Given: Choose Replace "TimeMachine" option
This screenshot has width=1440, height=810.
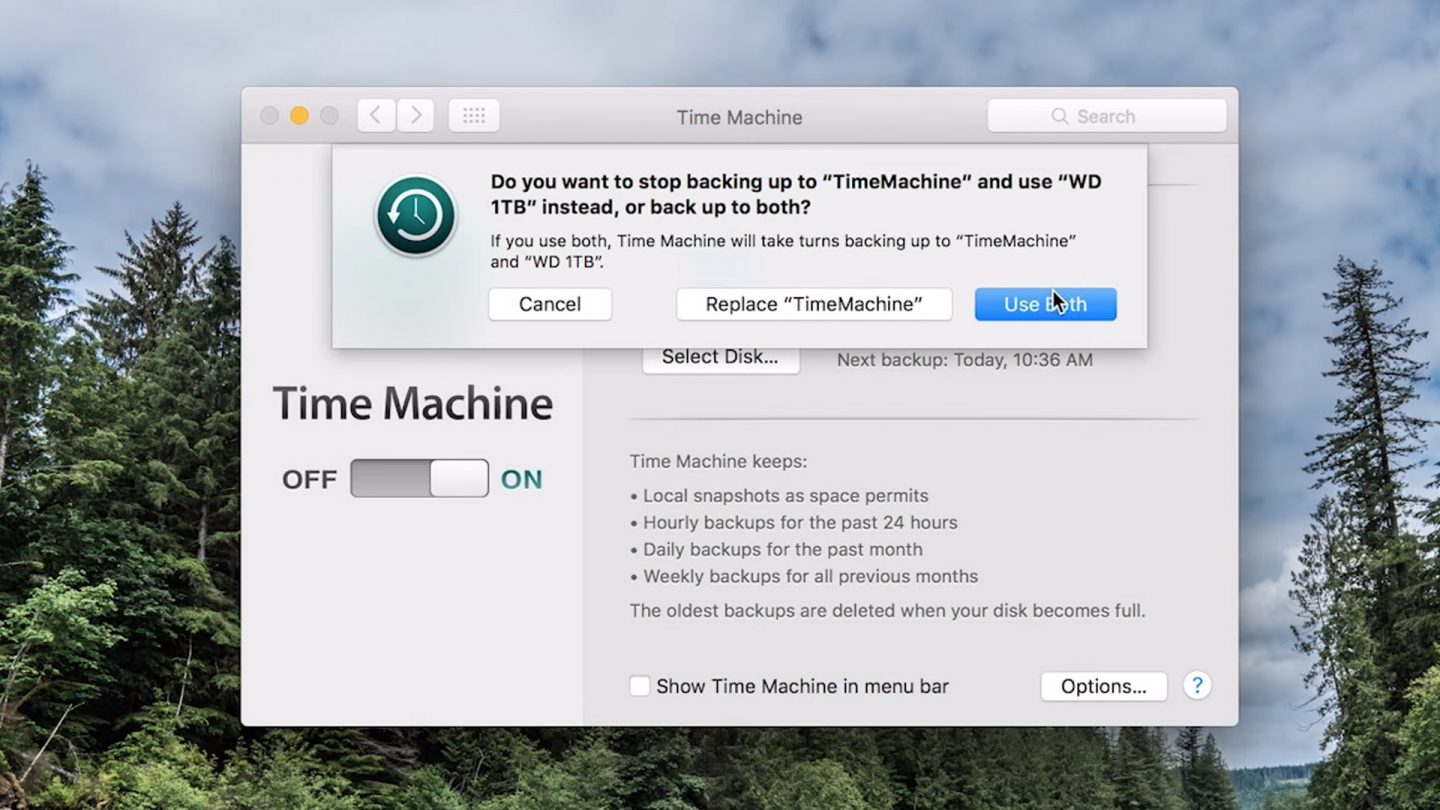Looking at the screenshot, I should (x=814, y=304).
